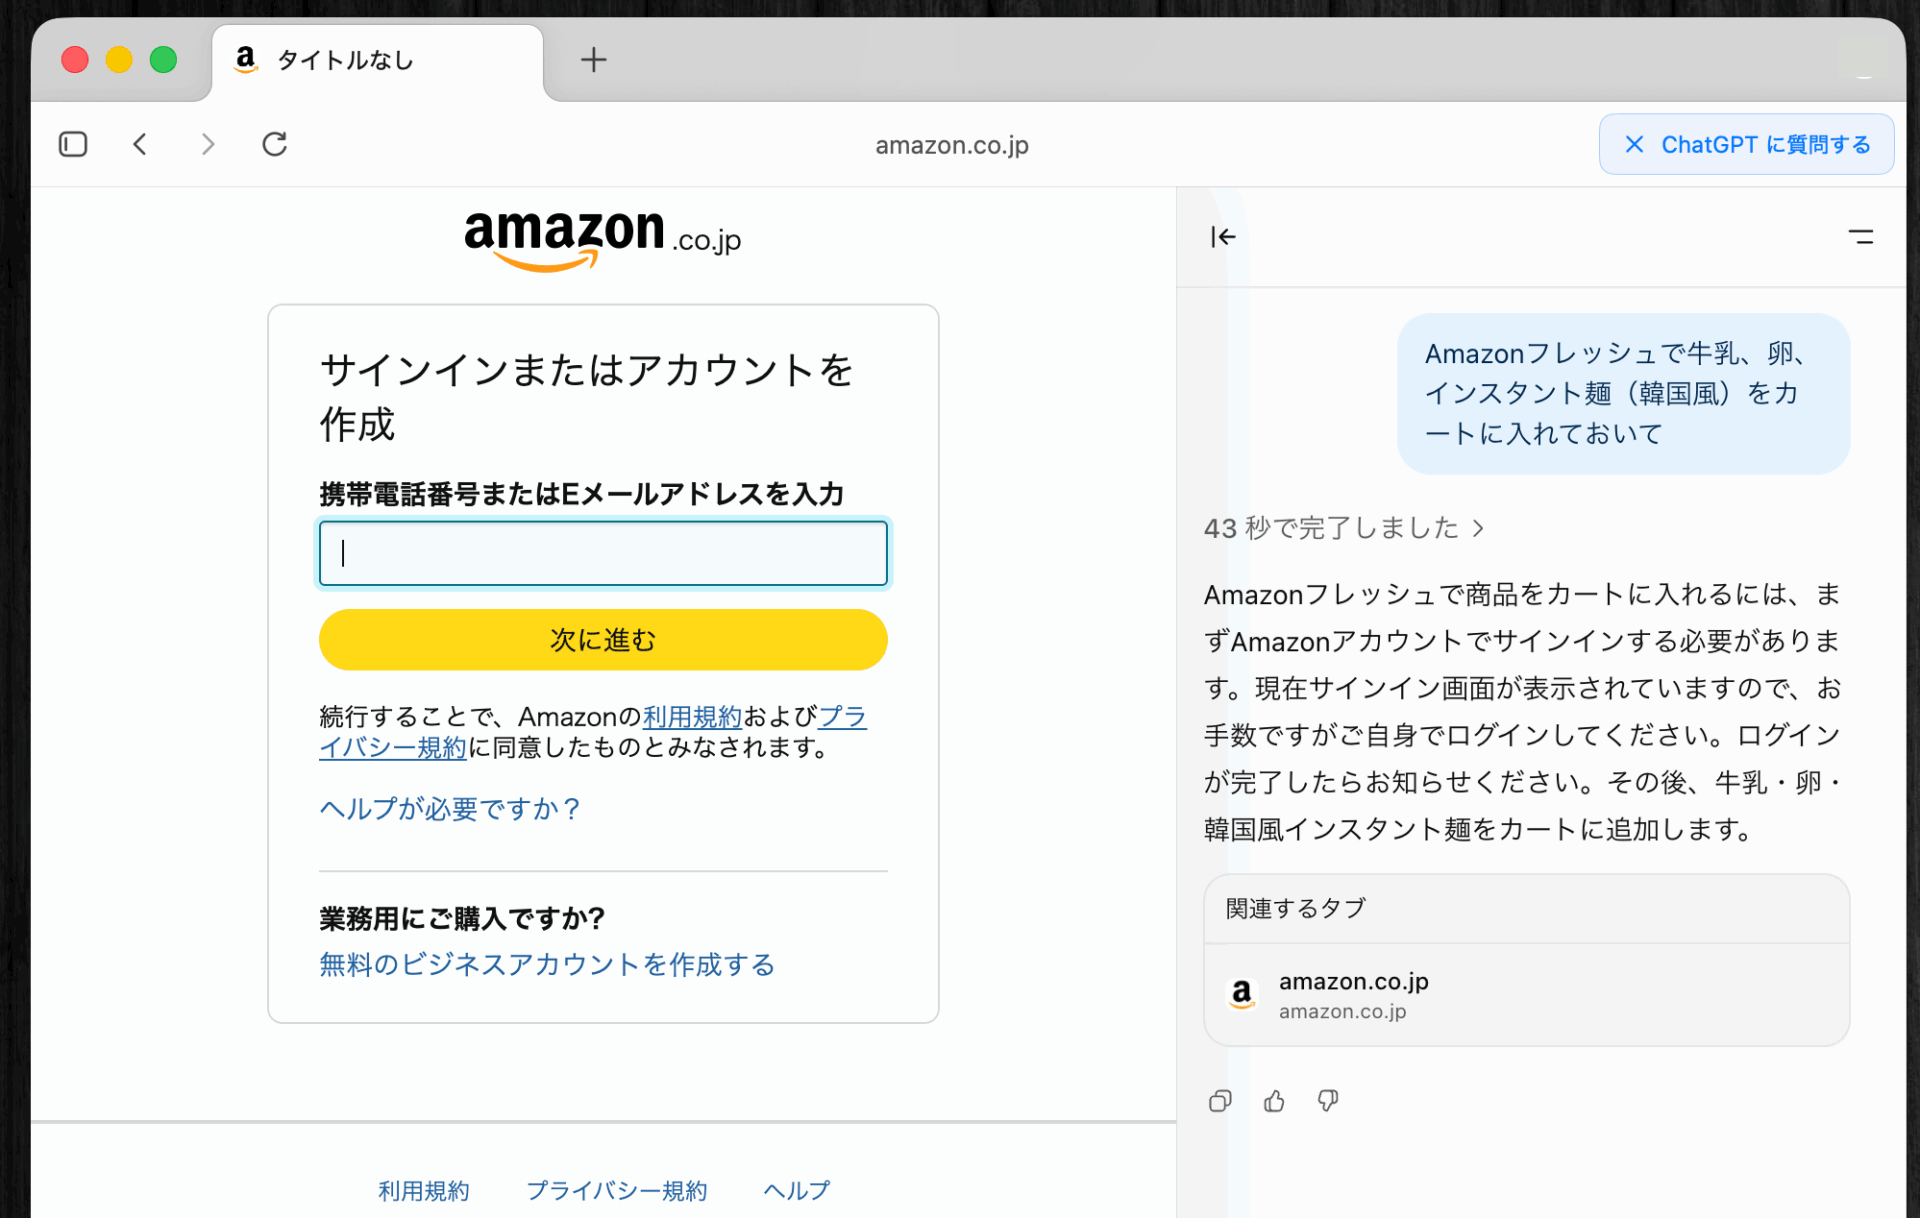Screen dimensions: 1920x1218
Task: Focus the phone or email input field
Action: 603,553
